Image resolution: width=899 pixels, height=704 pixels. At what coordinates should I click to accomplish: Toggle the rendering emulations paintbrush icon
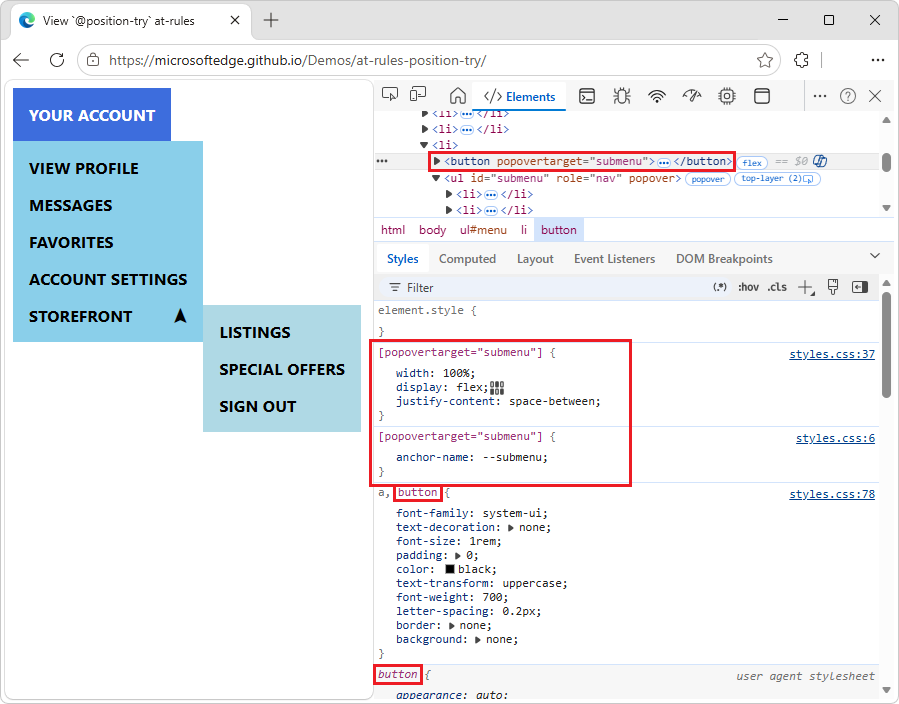point(833,287)
